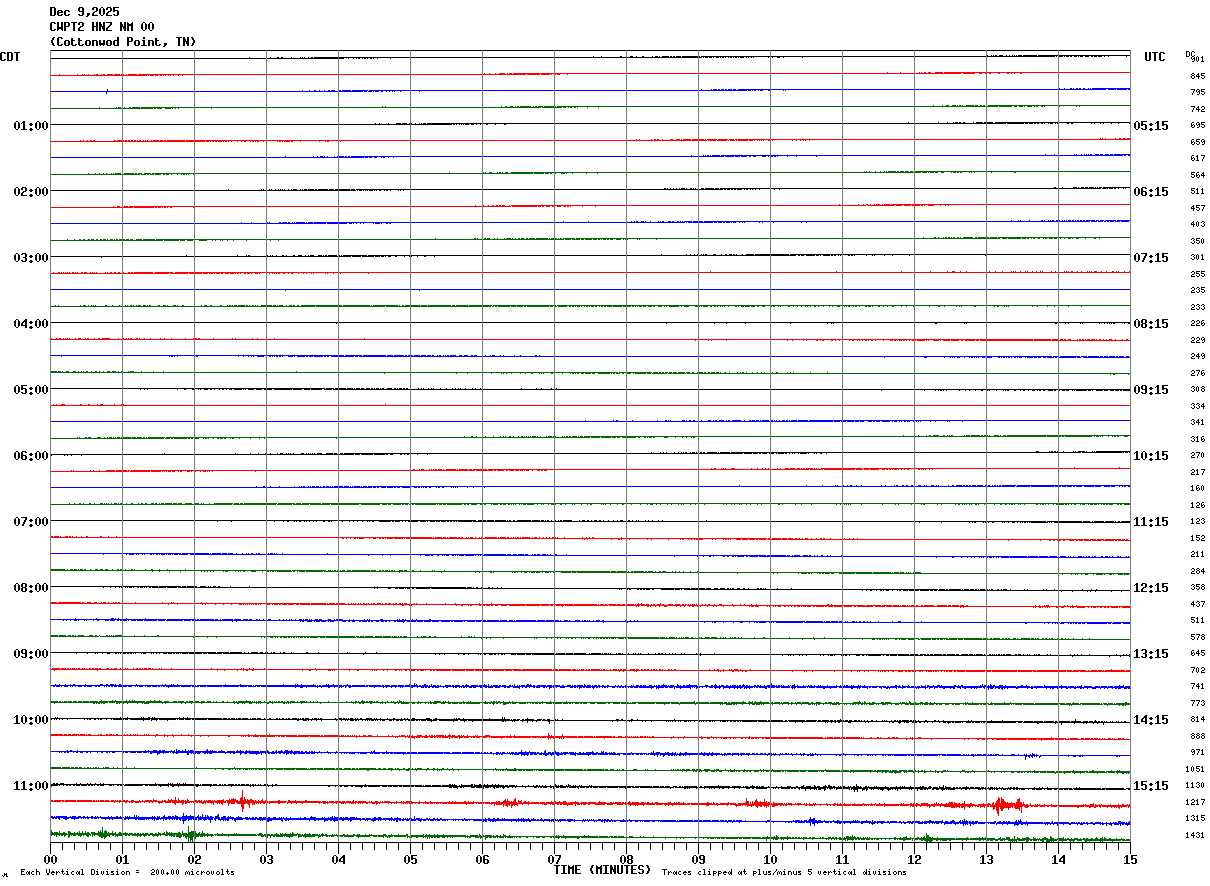This screenshot has height=886, width=1210.
Task: Click the '01:00' CDT time label
Action: coord(31,126)
